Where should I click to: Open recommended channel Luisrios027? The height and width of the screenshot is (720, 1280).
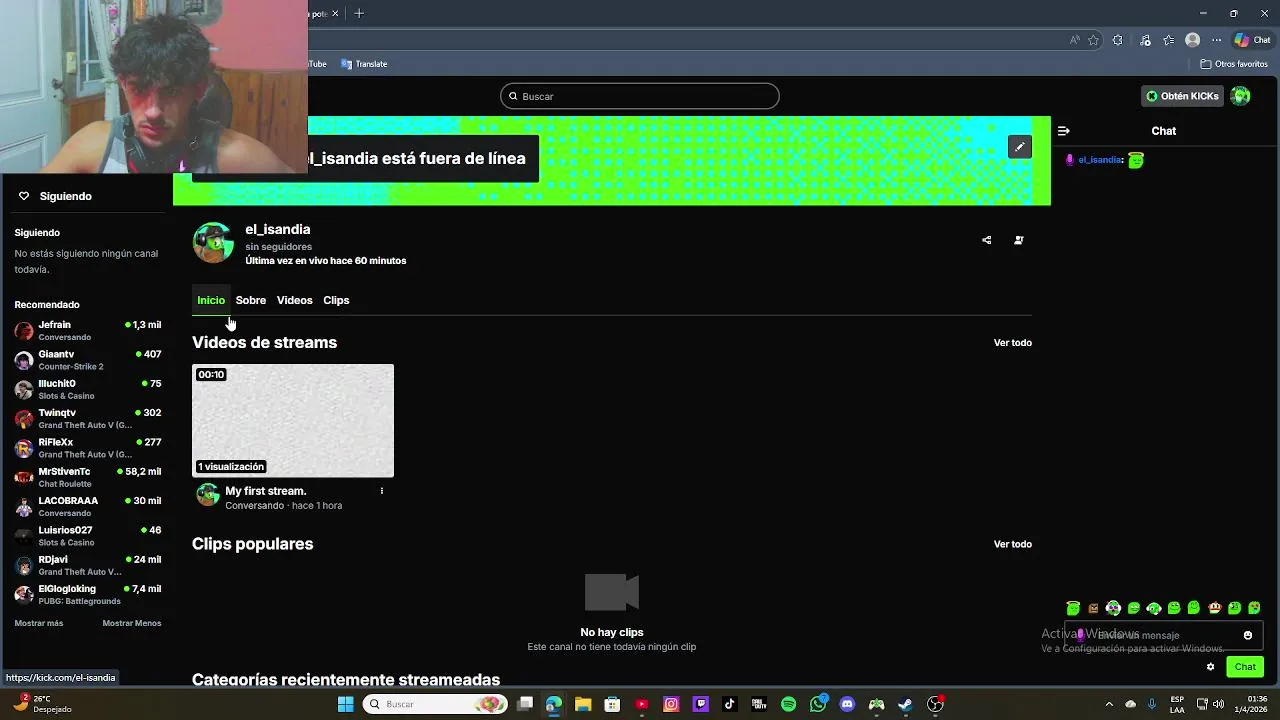(88, 536)
